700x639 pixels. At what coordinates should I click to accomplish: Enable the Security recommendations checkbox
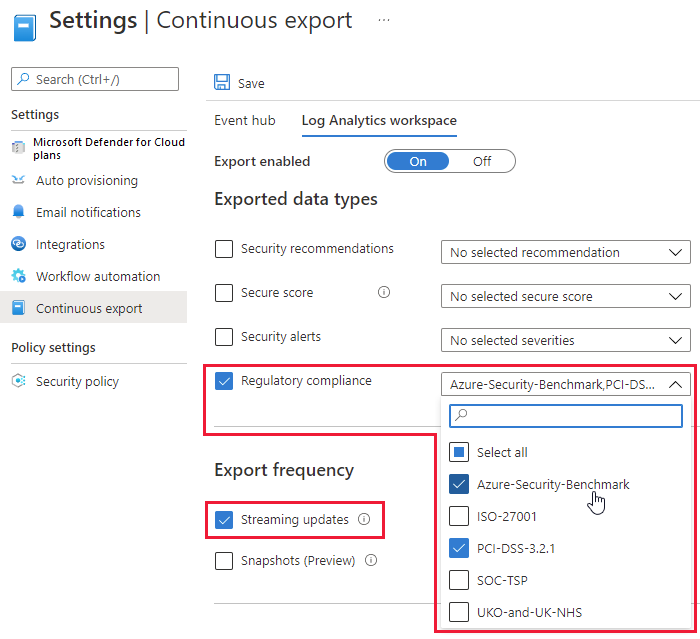coord(224,249)
